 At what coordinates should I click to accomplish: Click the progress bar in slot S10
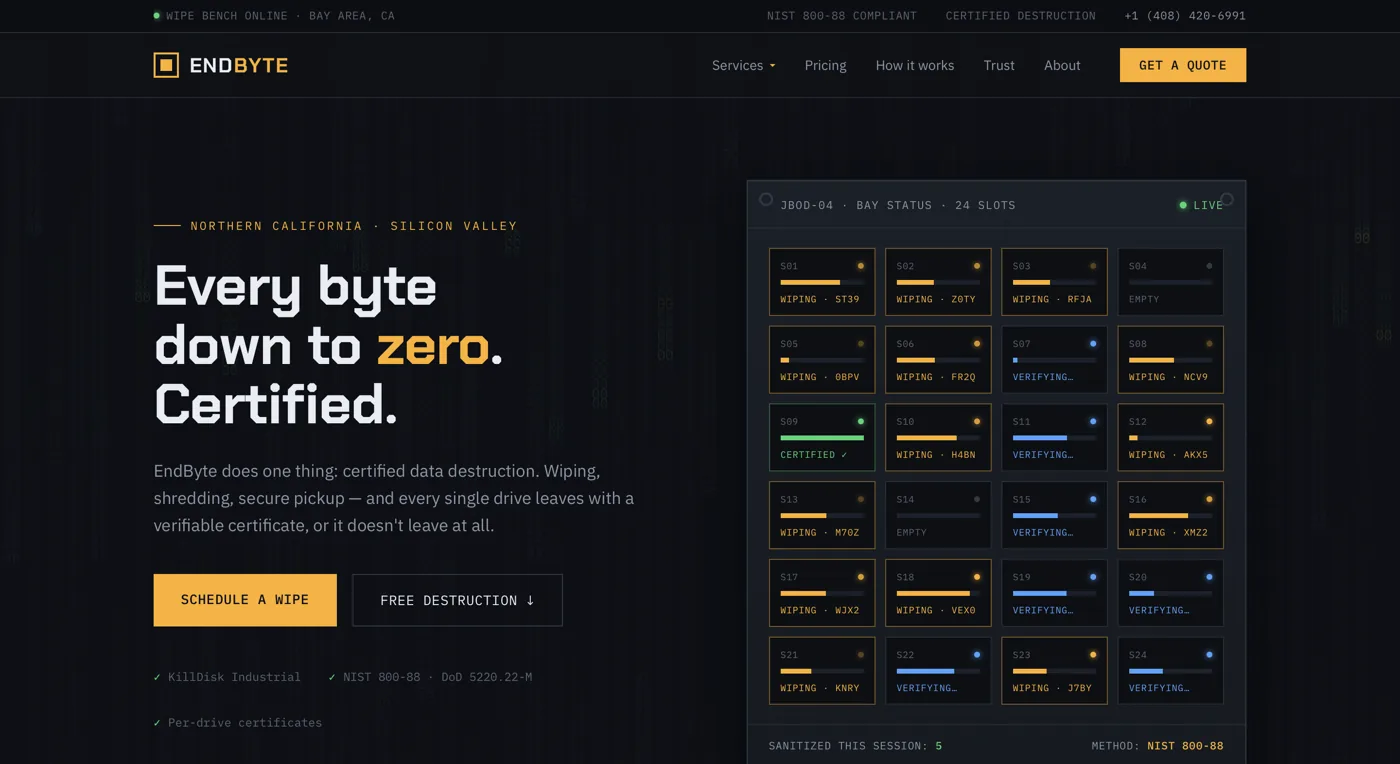coord(938,438)
